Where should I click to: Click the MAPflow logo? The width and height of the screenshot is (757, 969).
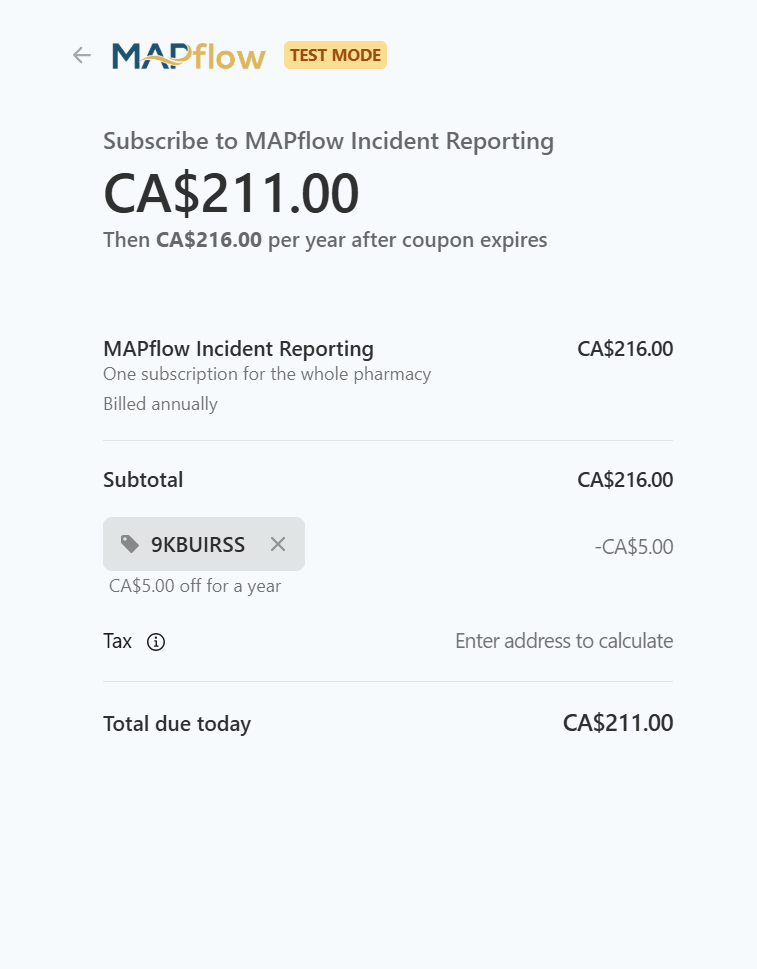[x=189, y=56]
